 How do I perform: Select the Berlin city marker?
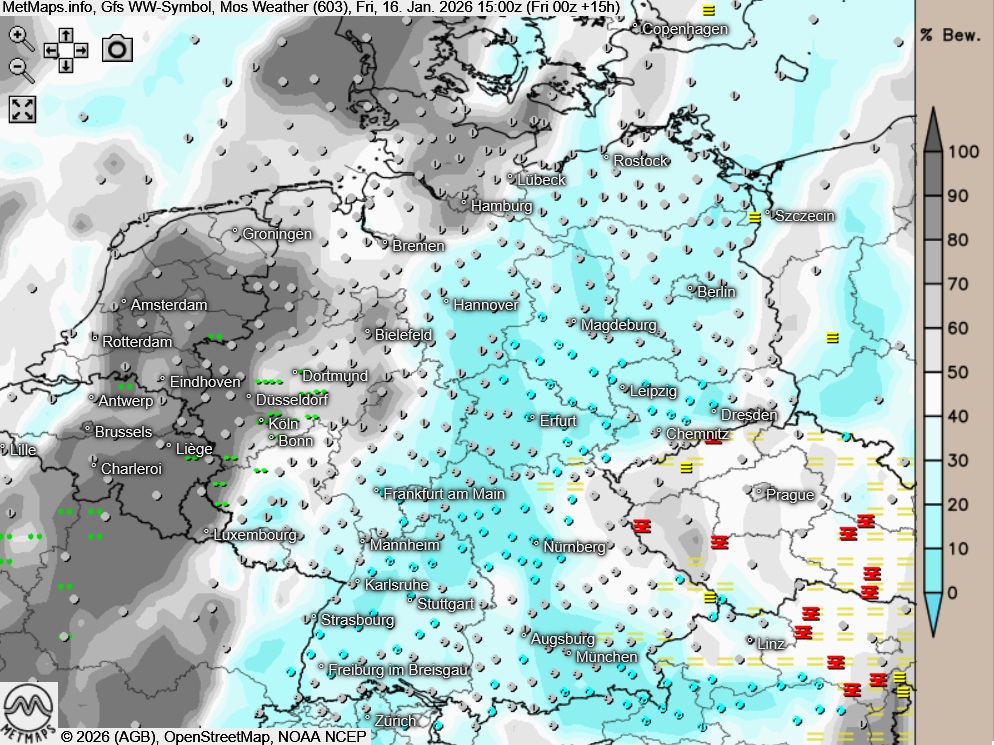[x=691, y=291]
